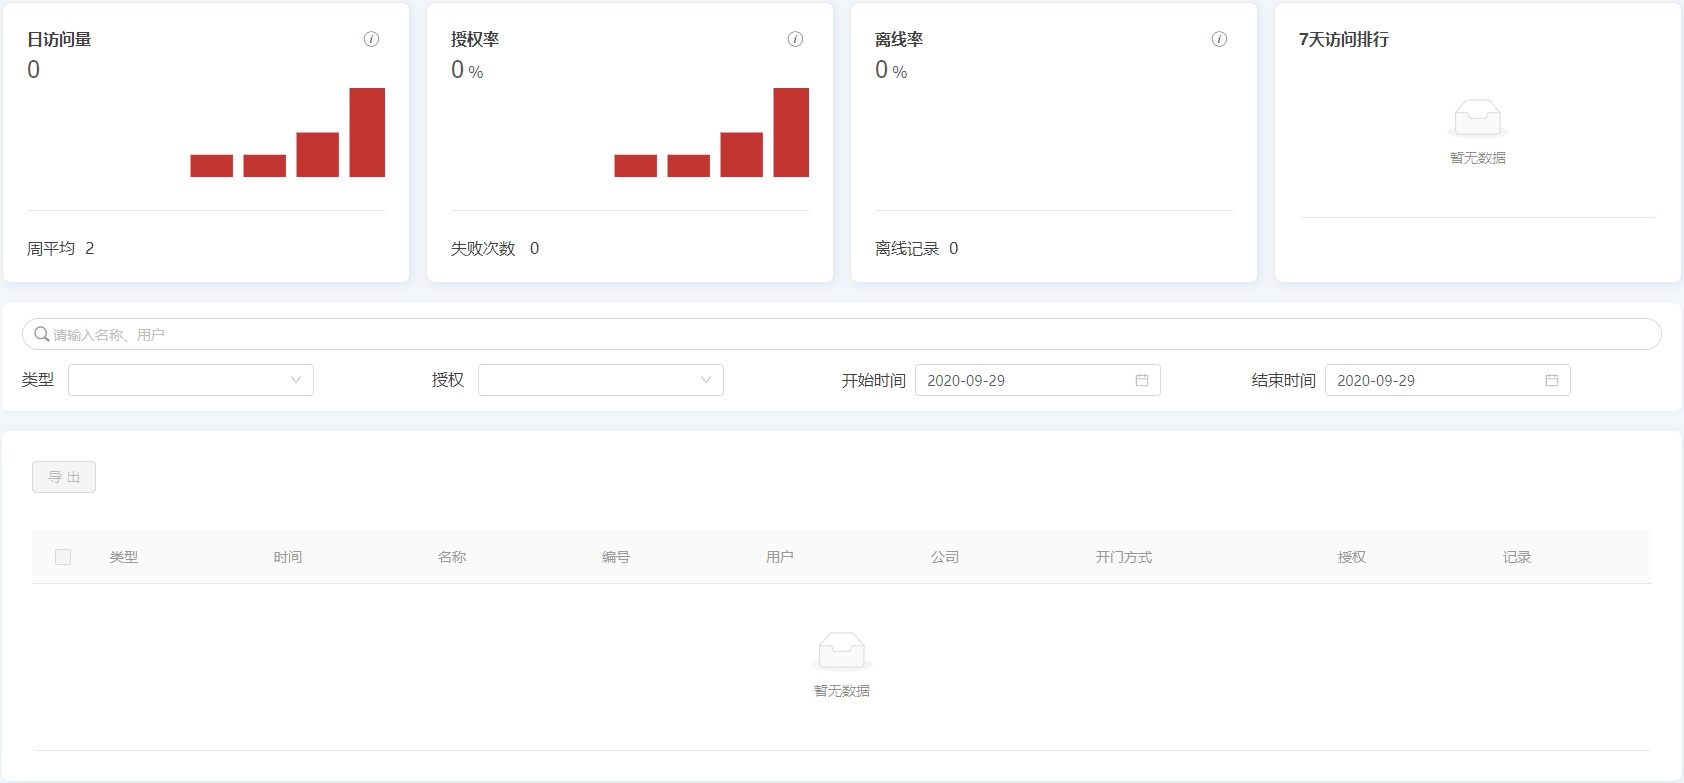Click the info icon on 日访问量 card
This screenshot has height=783, width=1684.
[371, 39]
